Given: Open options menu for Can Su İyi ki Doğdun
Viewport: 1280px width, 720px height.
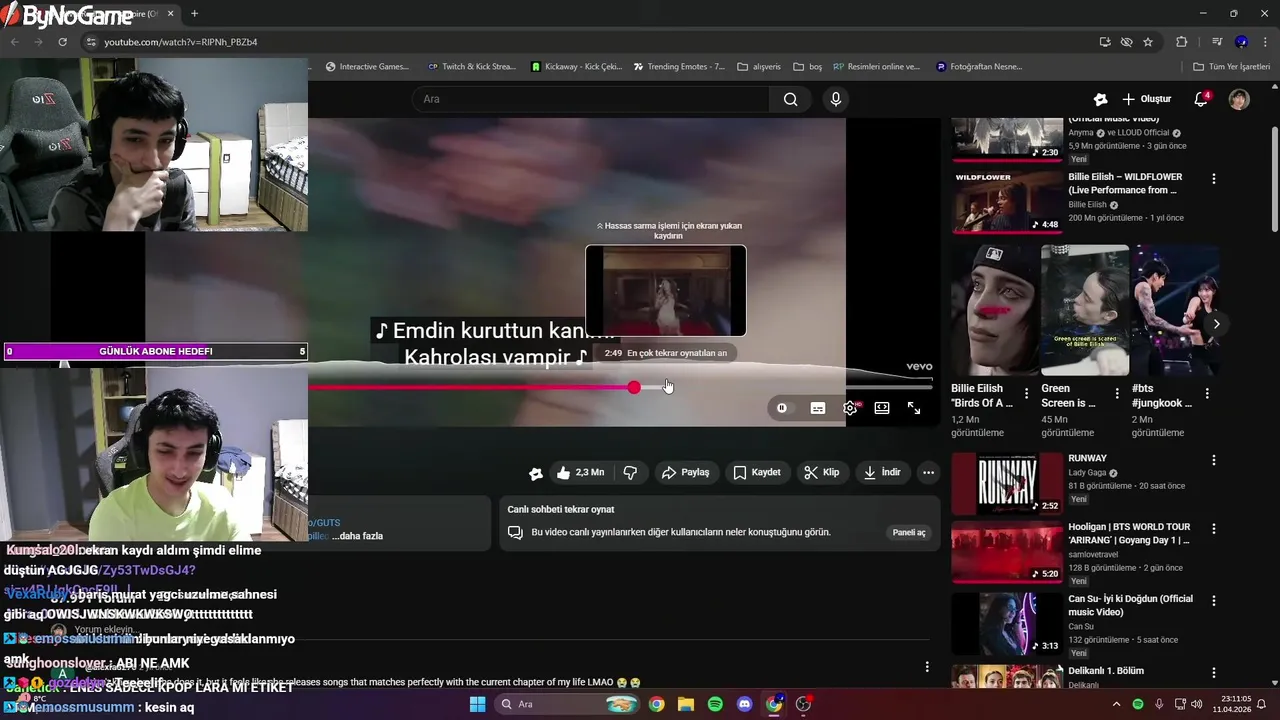Looking at the screenshot, I should [1214, 601].
